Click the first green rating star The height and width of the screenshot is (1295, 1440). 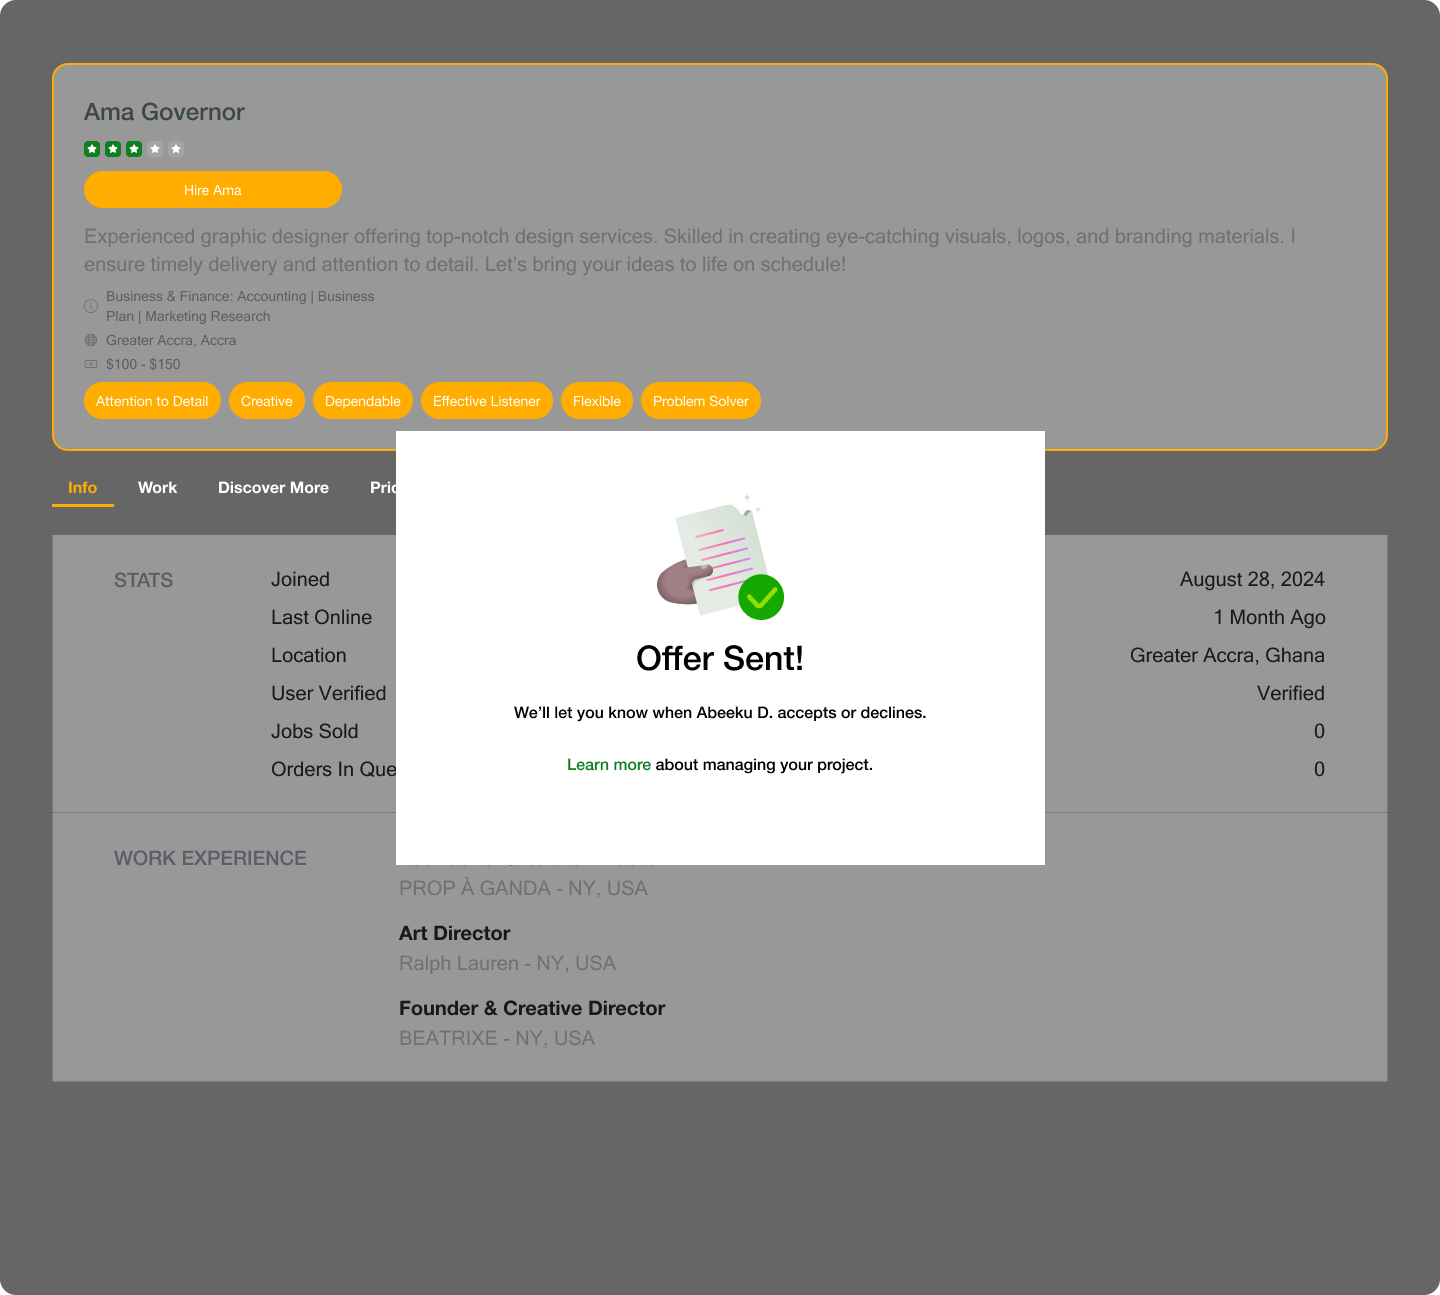click(x=92, y=149)
